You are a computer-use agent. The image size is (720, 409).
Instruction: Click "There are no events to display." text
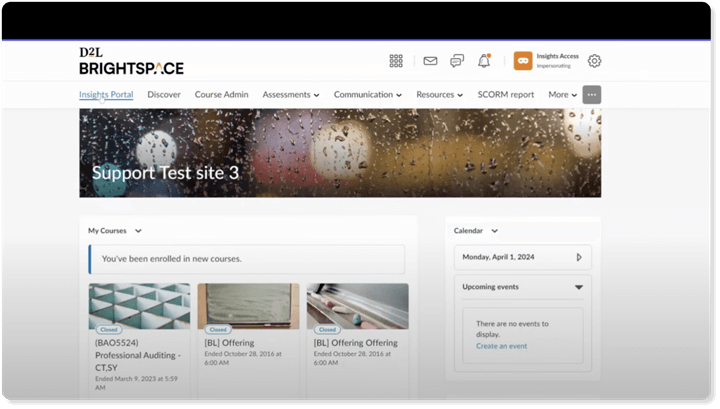[x=512, y=329]
